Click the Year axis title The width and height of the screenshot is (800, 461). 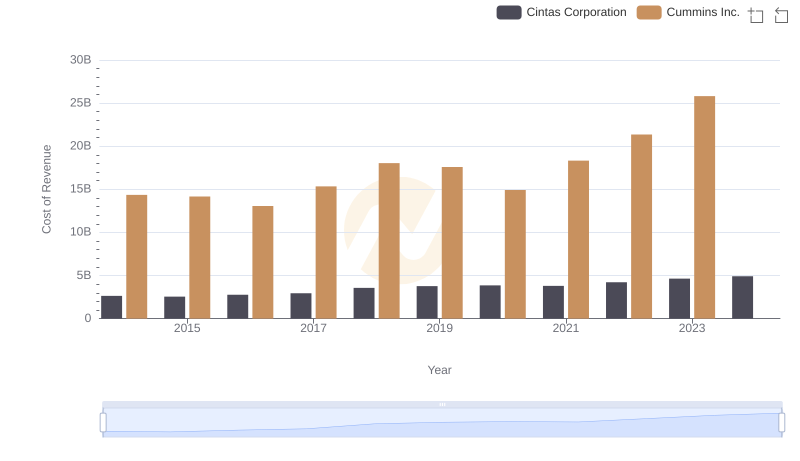tap(439, 370)
